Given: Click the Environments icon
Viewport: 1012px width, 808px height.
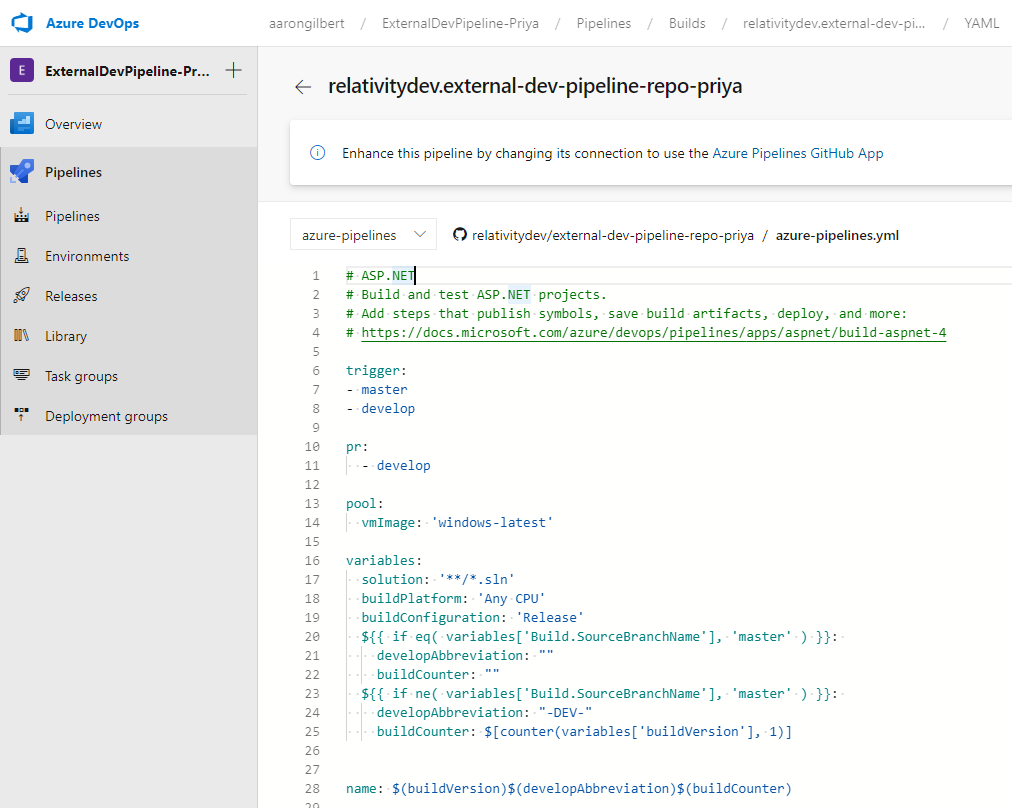Looking at the screenshot, I should [x=22, y=256].
